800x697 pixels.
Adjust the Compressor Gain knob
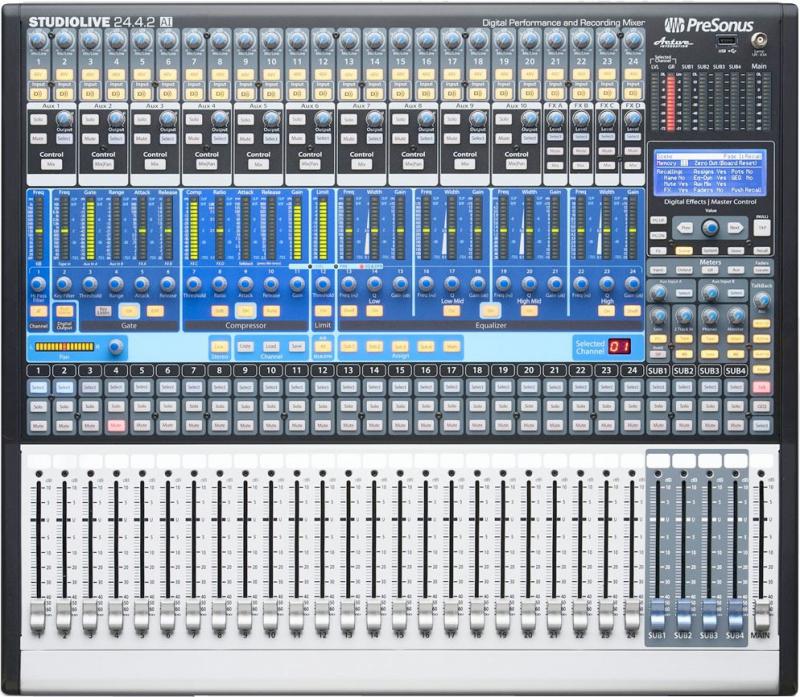[x=297, y=284]
